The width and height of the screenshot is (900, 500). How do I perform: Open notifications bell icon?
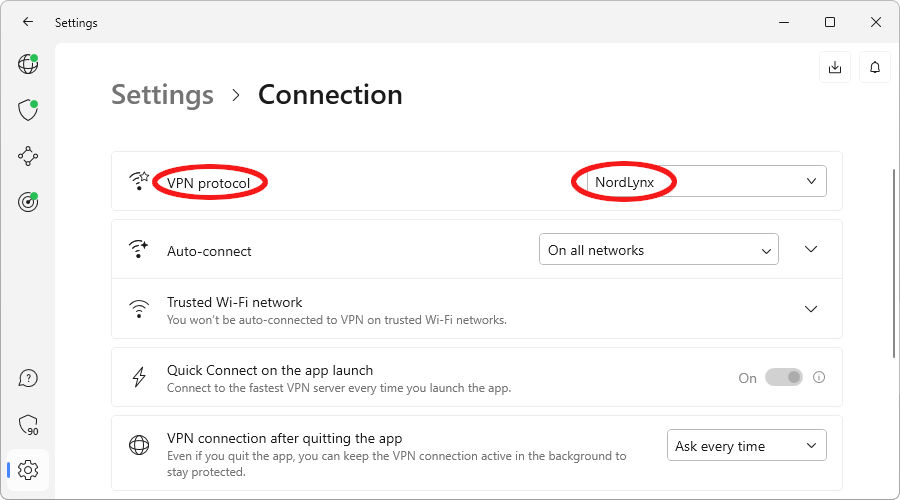click(x=875, y=68)
